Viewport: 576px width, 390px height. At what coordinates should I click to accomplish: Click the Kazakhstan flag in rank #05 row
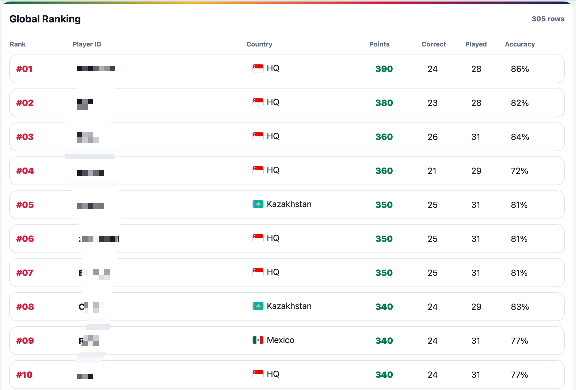click(258, 204)
